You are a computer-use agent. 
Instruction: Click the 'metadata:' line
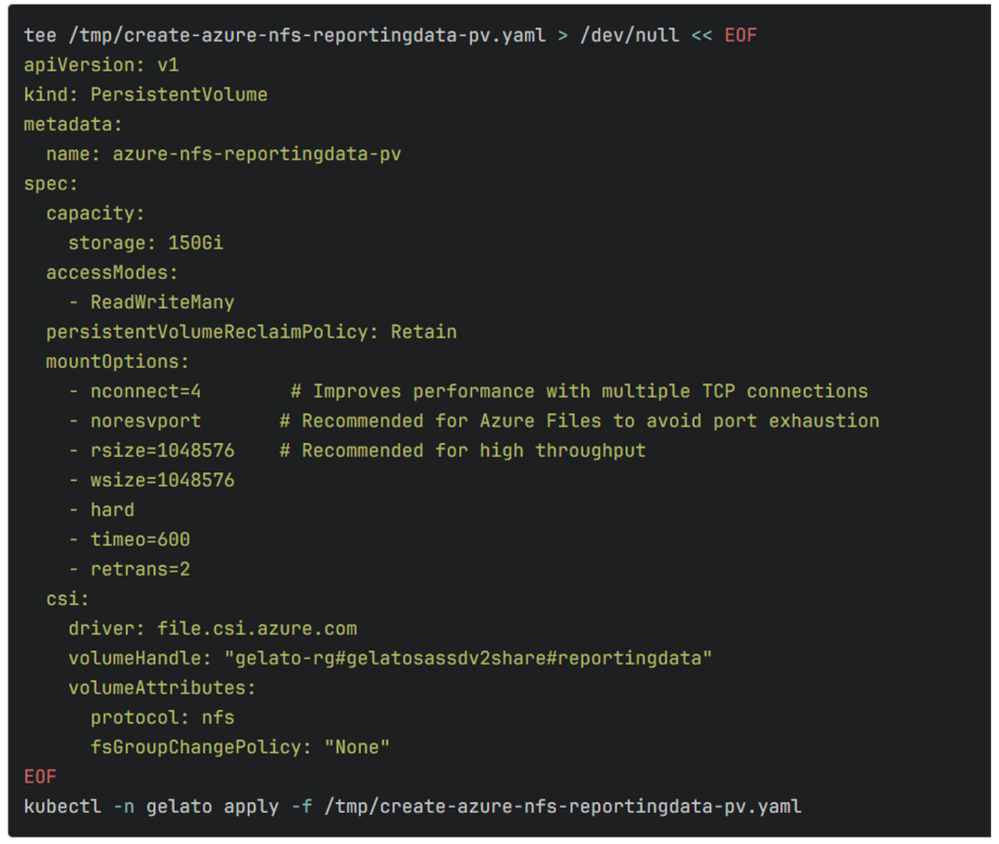click(x=73, y=124)
